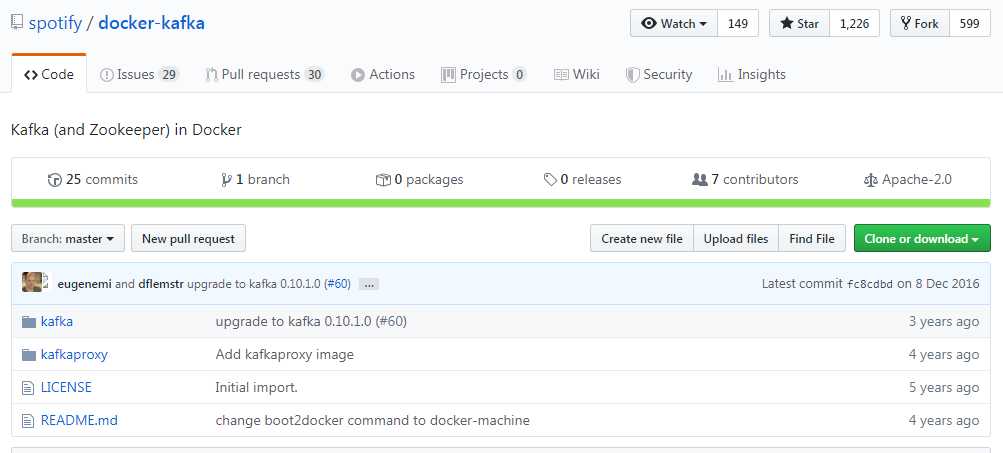Open the docker-kafka repository link
Screen dimensions: 1003x453
(152, 24)
